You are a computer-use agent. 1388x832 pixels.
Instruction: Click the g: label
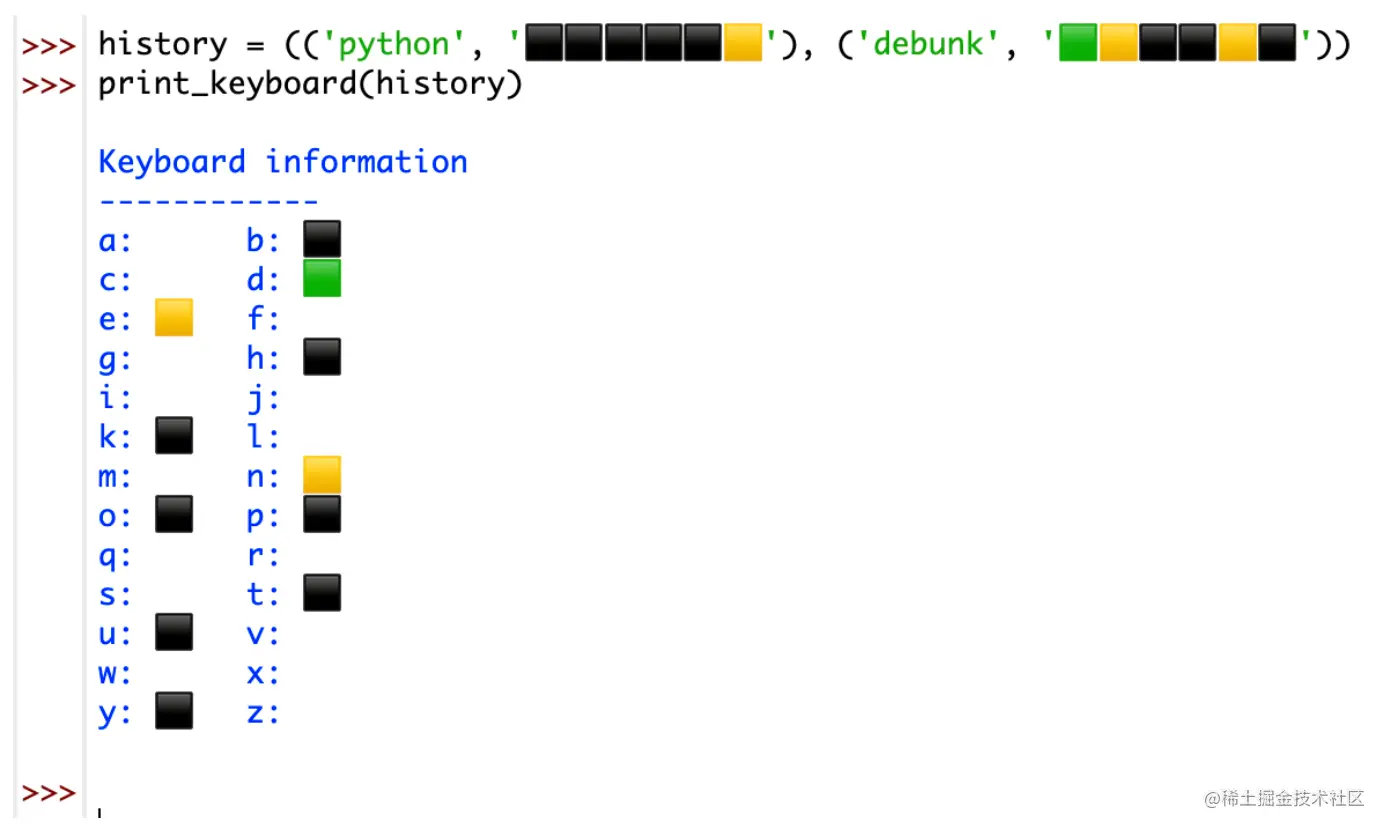[115, 359]
